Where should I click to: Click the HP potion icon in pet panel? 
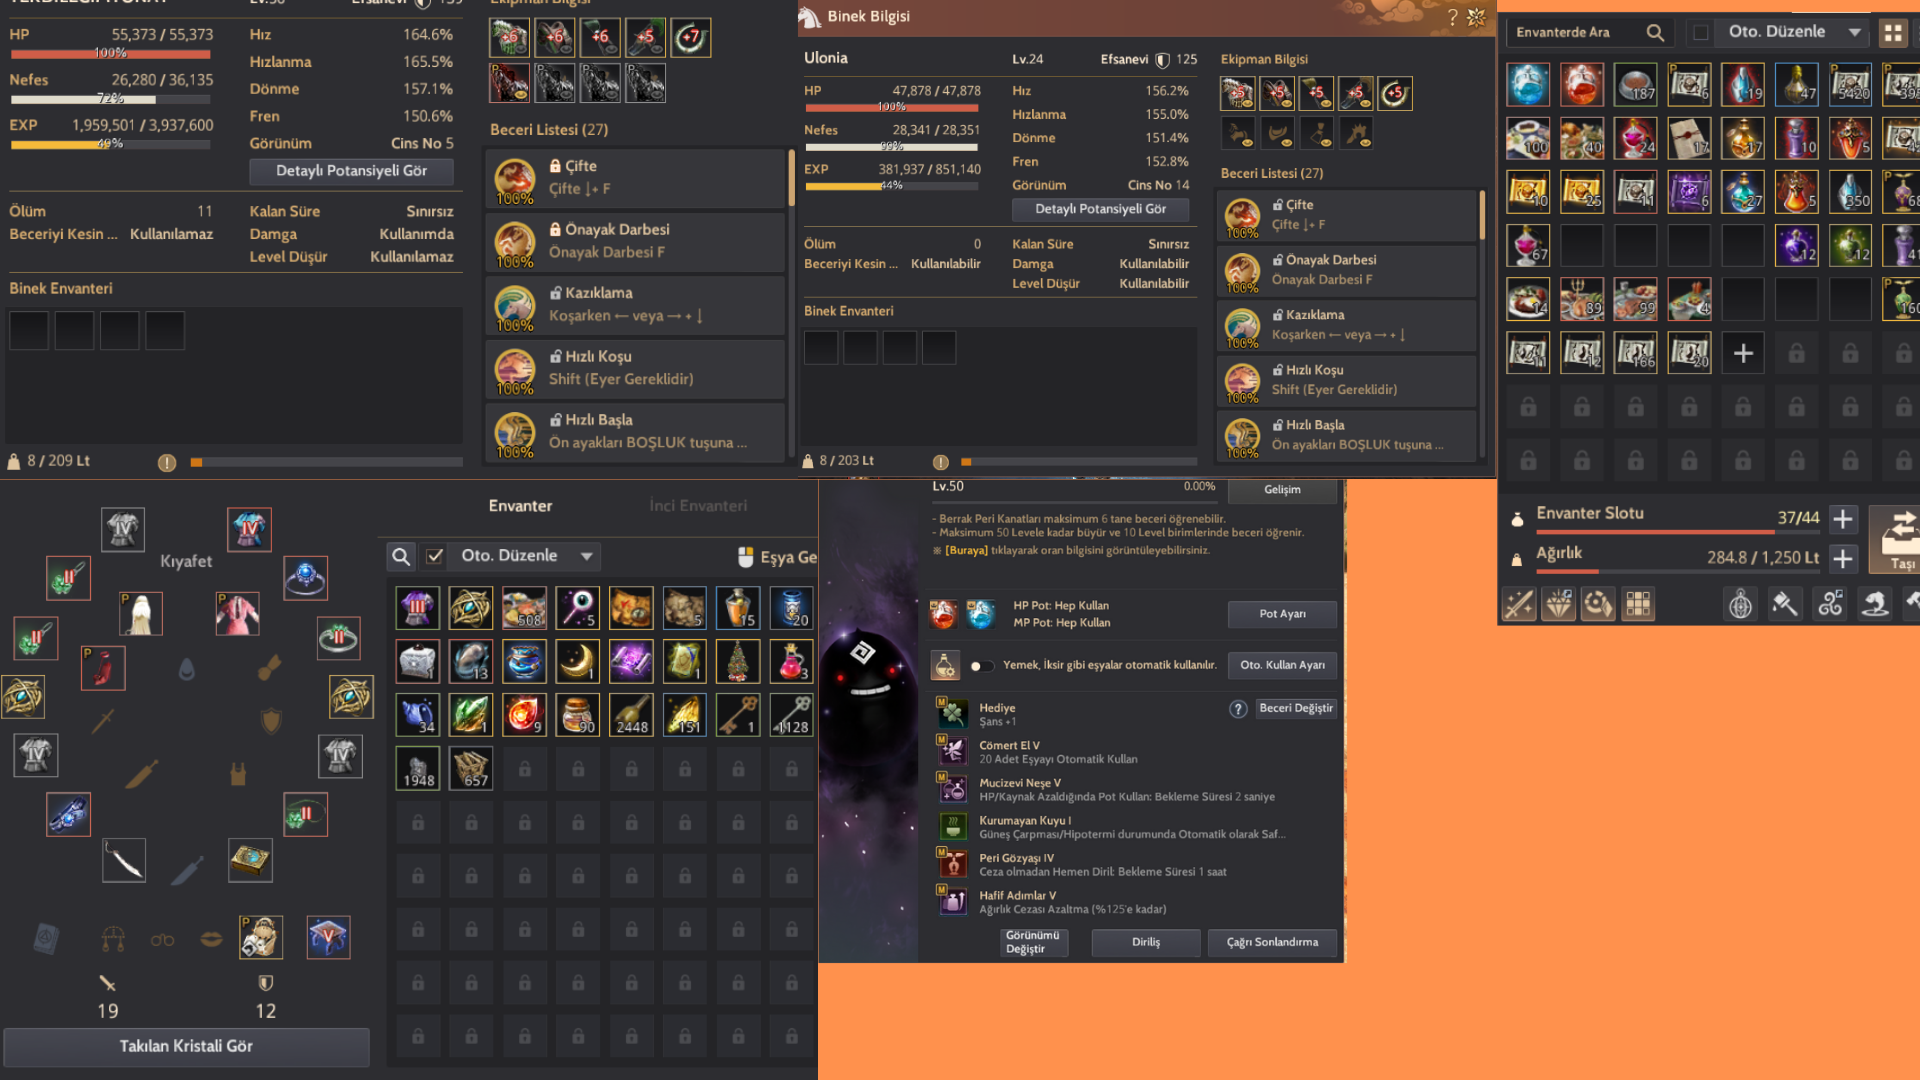943,614
